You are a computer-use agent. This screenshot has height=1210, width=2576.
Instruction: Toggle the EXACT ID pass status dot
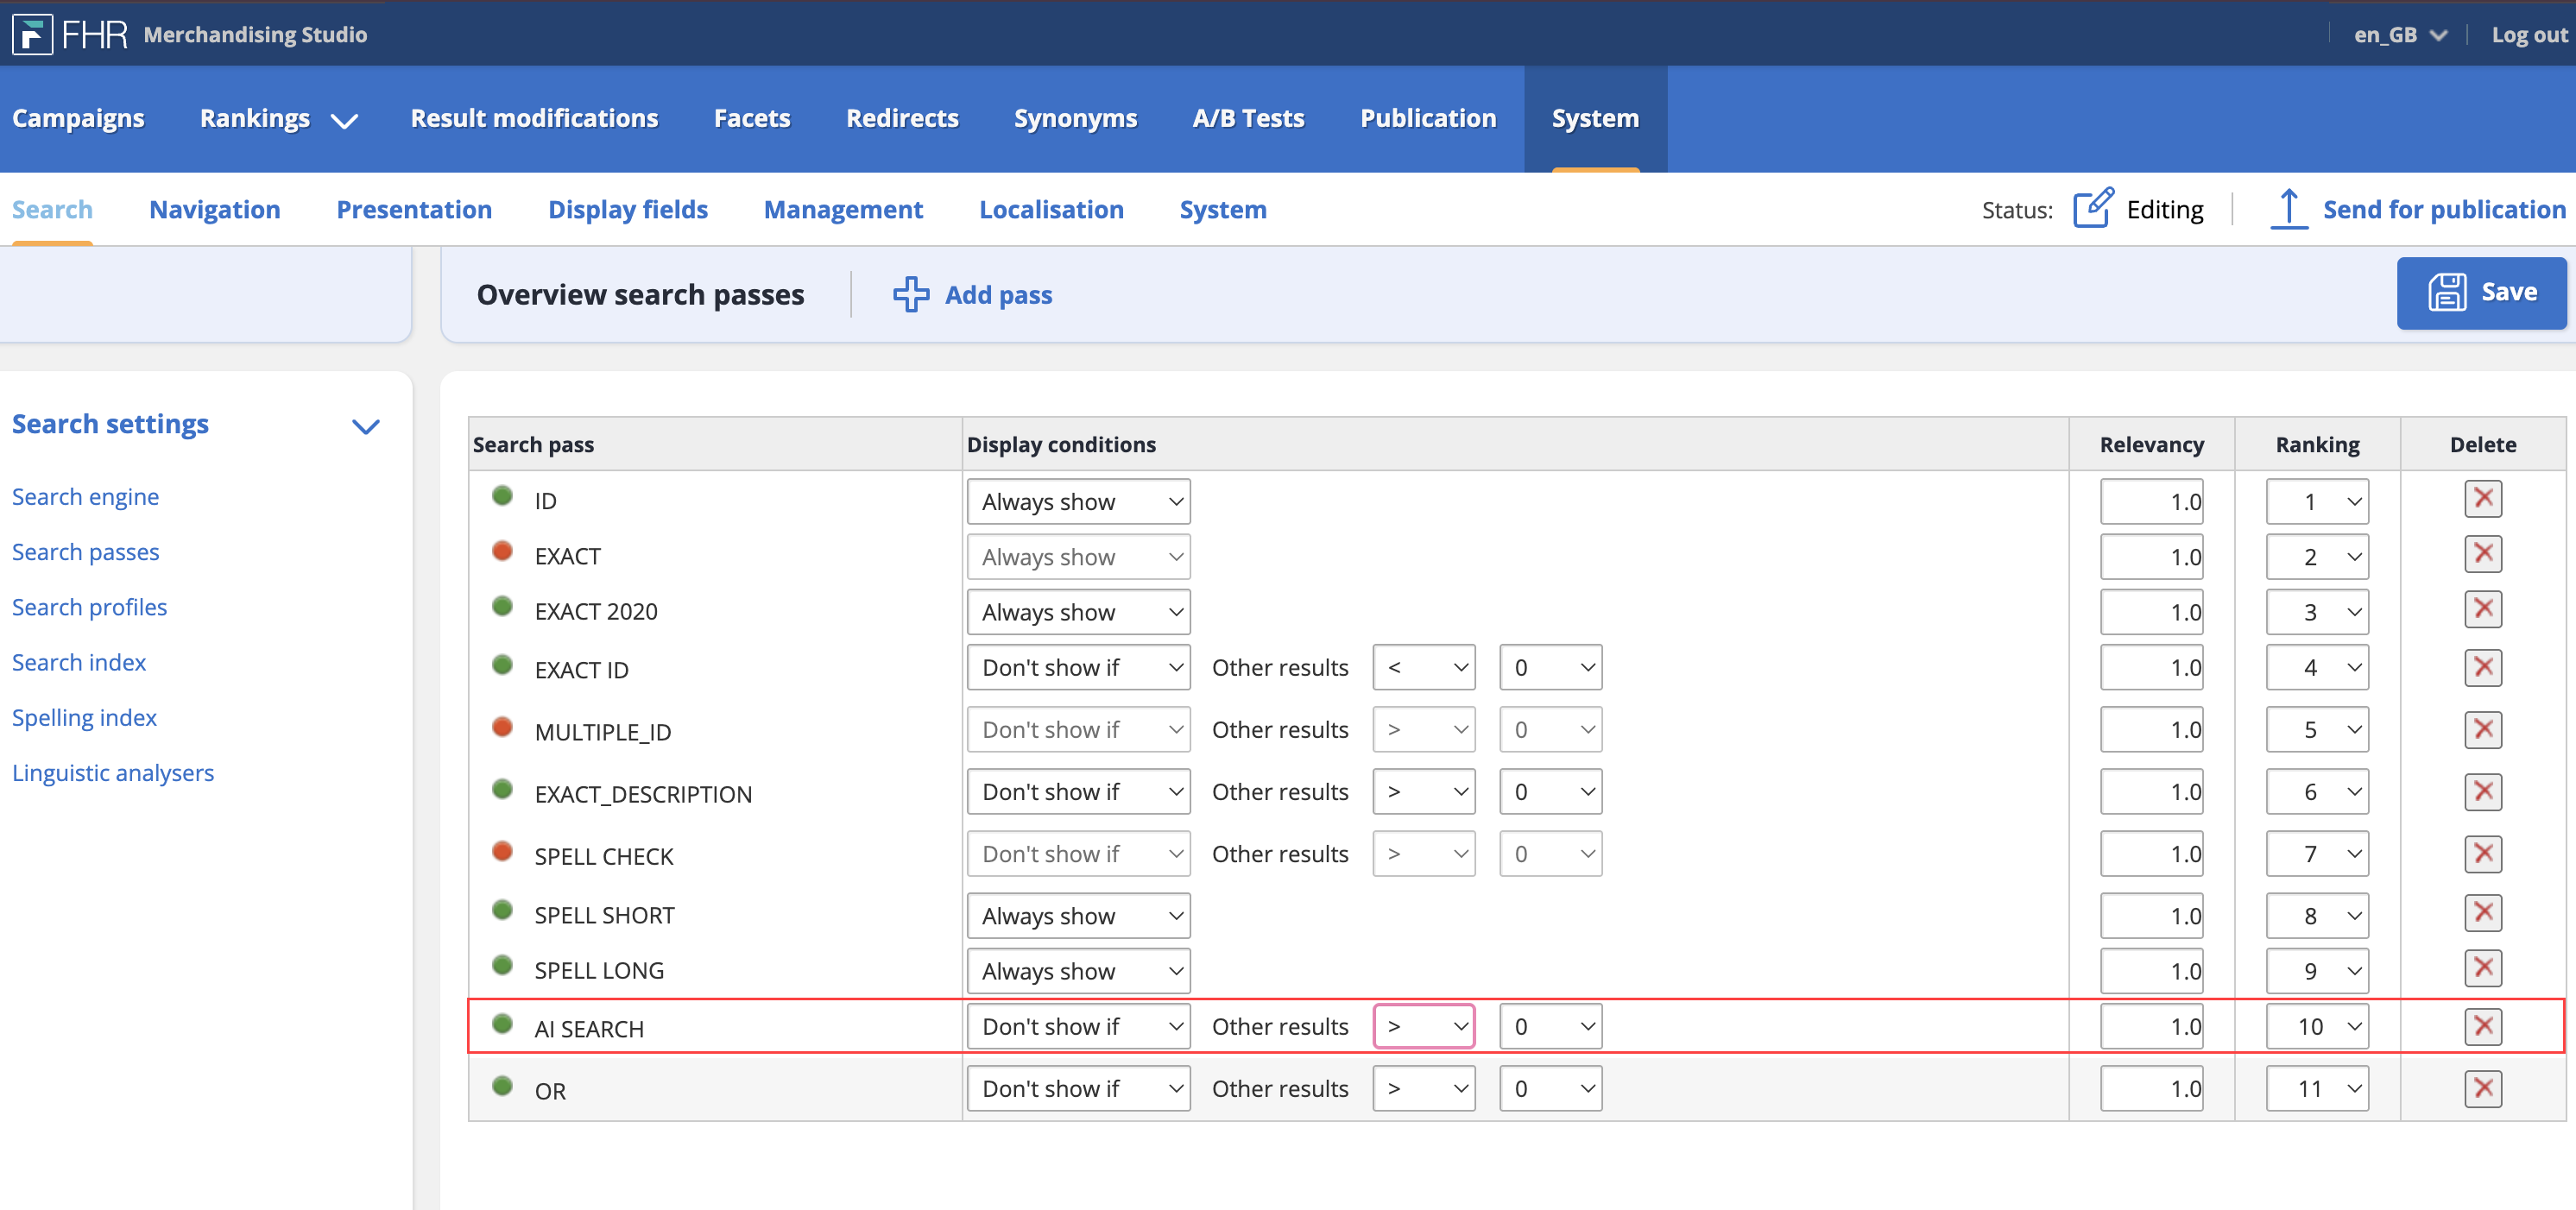pyautogui.click(x=502, y=664)
